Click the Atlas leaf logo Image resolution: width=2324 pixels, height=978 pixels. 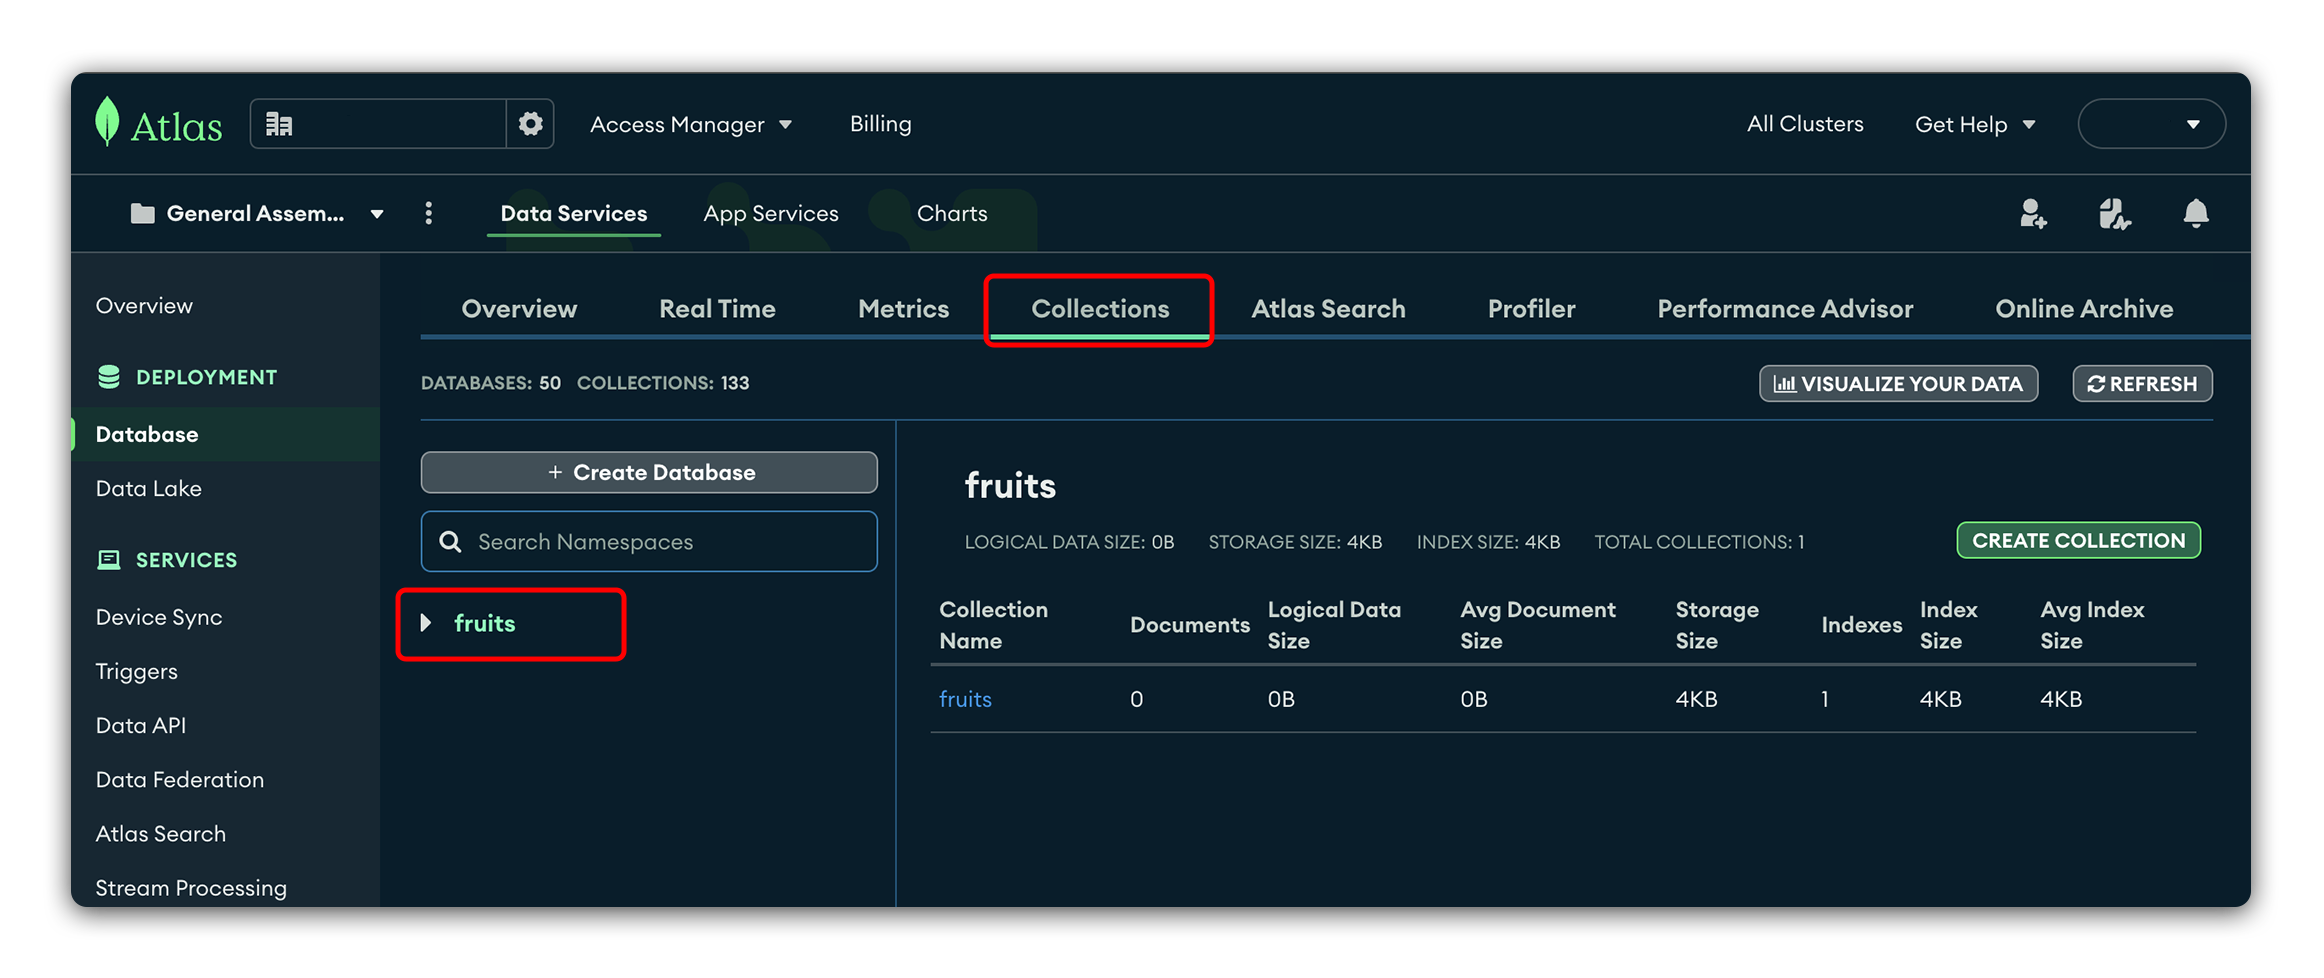click(x=107, y=123)
